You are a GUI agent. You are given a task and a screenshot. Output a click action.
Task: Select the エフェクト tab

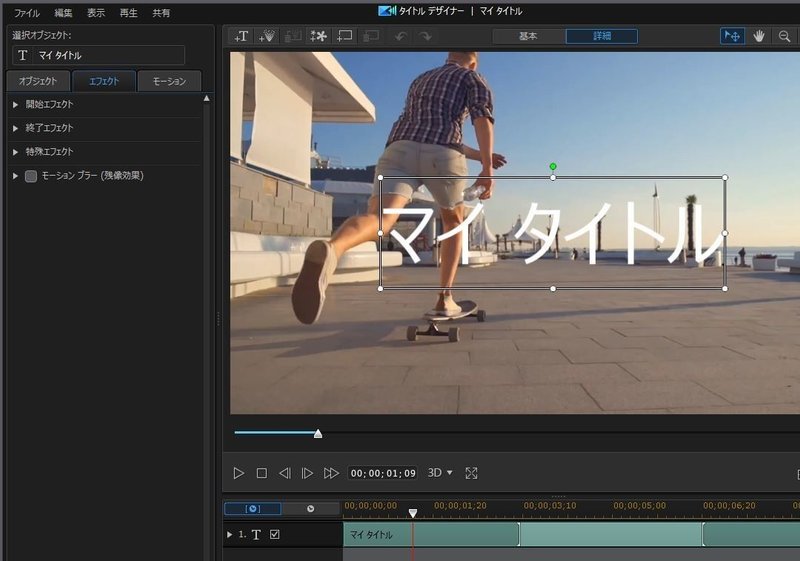104,81
